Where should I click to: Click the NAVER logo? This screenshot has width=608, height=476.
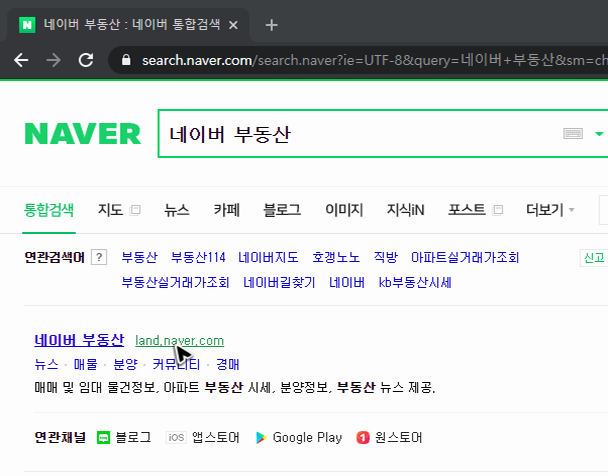click(83, 134)
